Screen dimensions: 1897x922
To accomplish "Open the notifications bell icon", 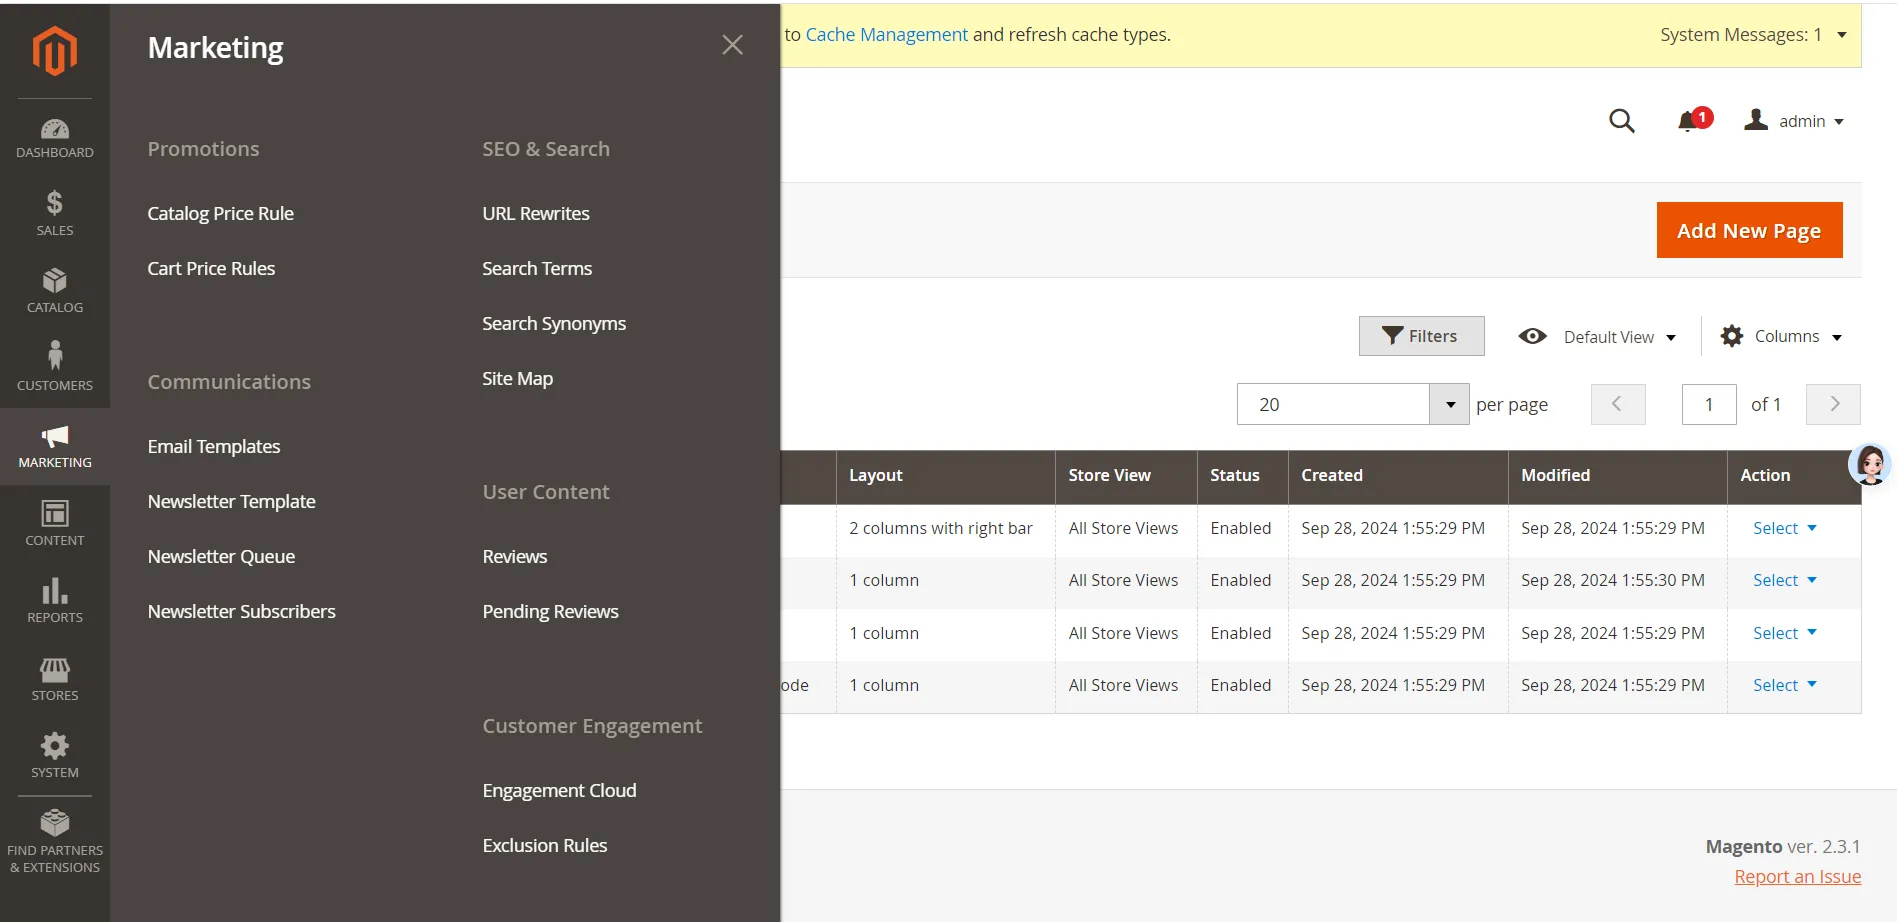I will pos(1689,121).
